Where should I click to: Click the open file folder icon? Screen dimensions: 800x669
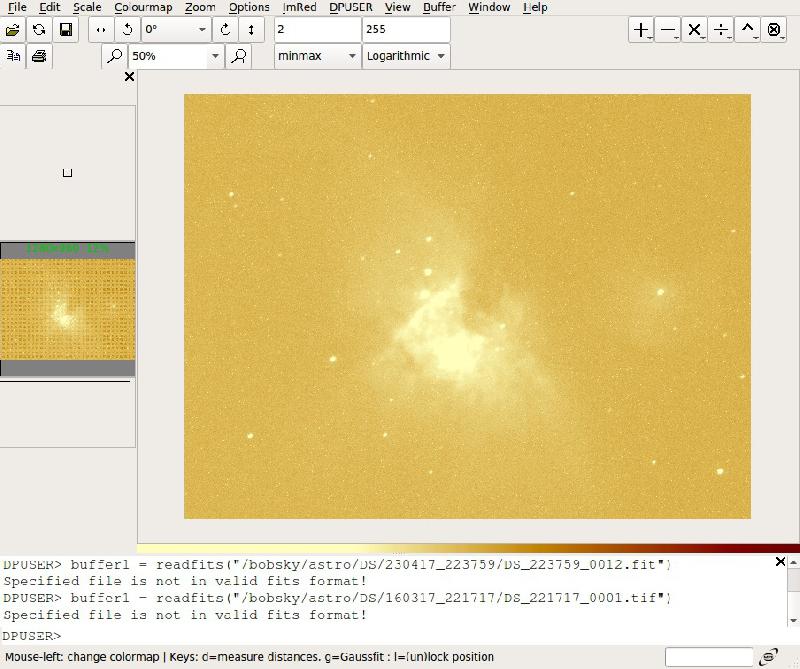coord(12,30)
